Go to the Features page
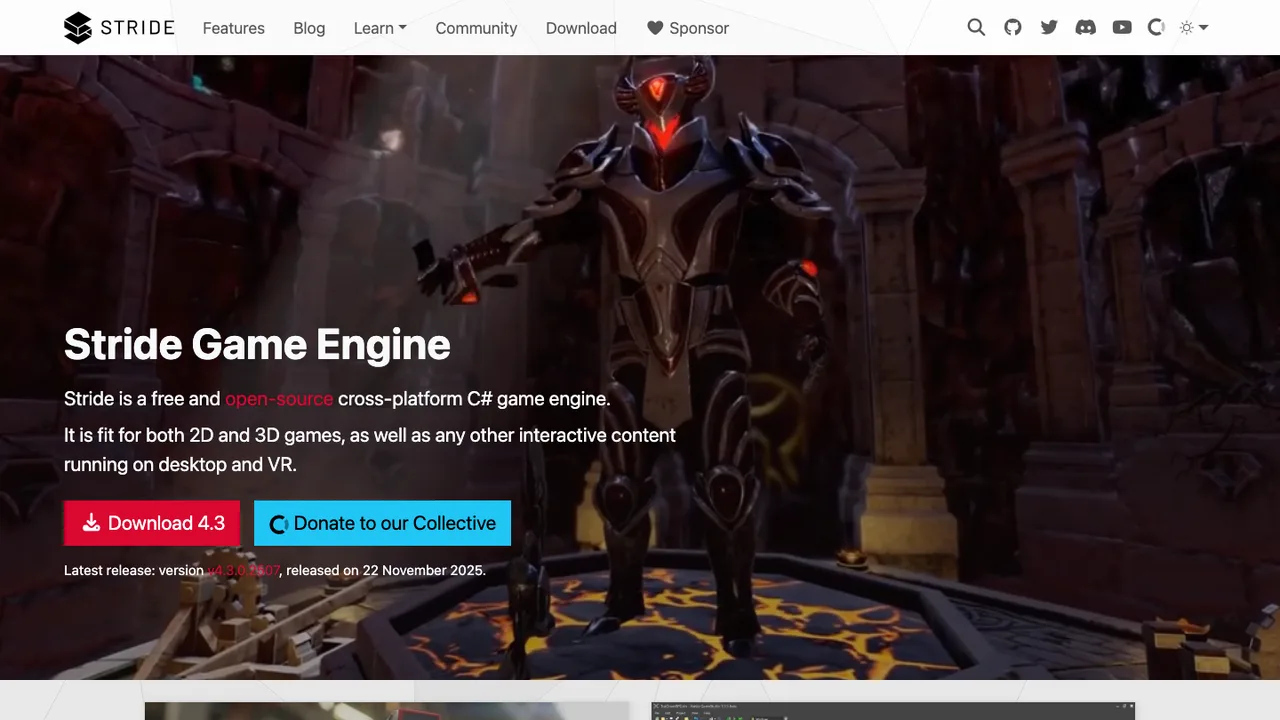 point(234,28)
